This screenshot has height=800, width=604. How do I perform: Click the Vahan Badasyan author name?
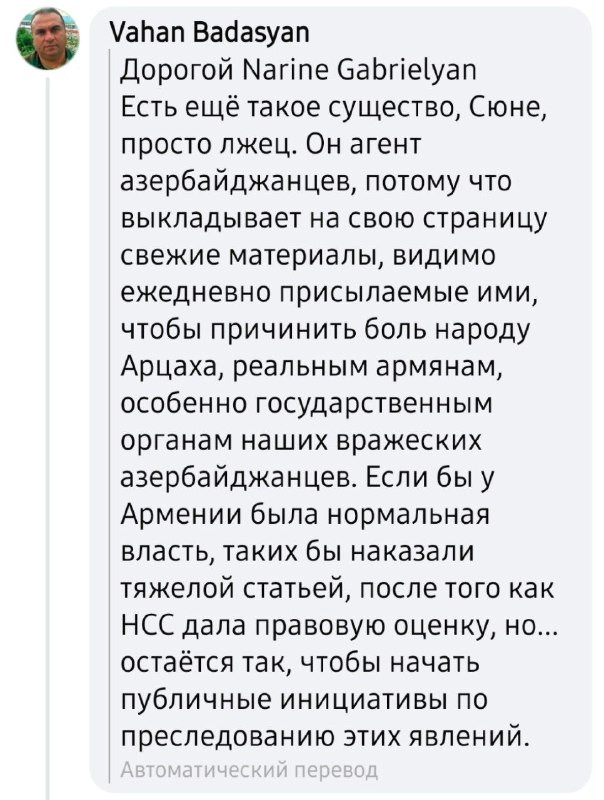point(210,33)
